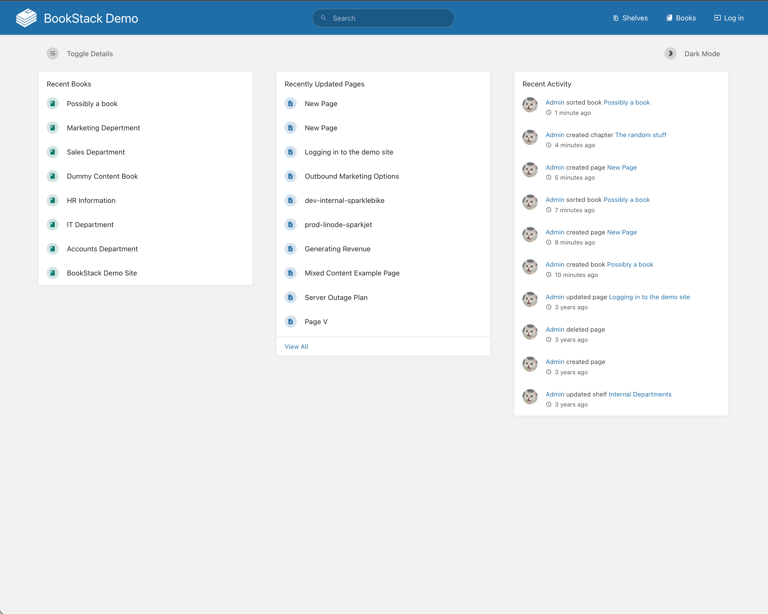
Task: Click the moon icon for Dark Mode
Action: coord(670,54)
